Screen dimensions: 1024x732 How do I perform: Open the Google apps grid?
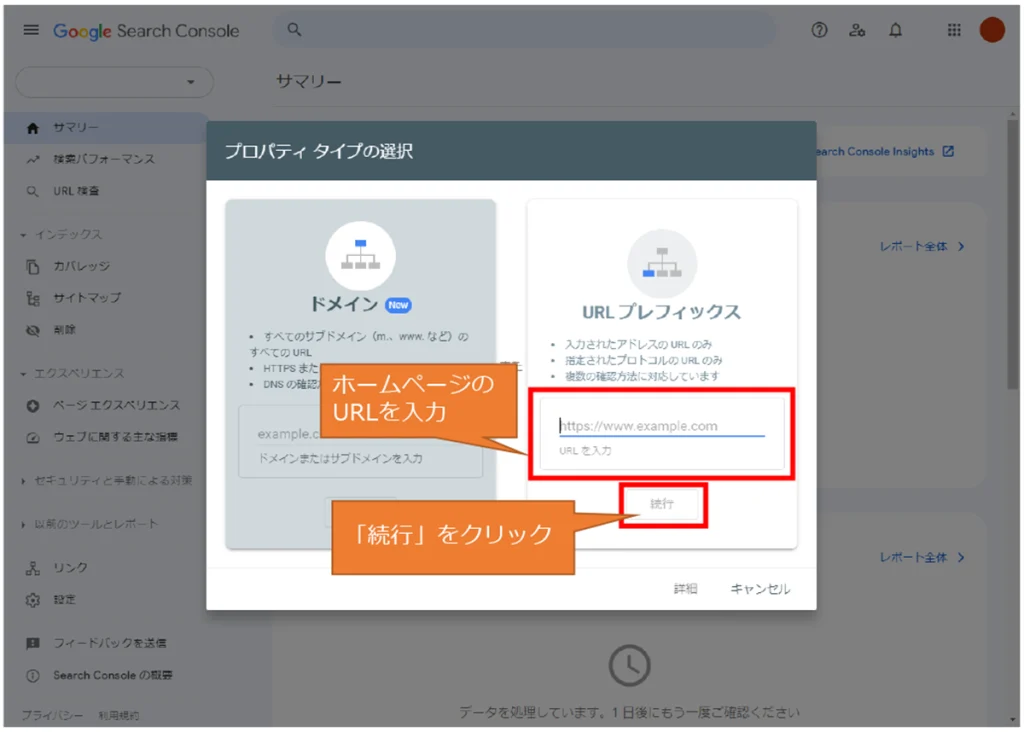(x=954, y=30)
